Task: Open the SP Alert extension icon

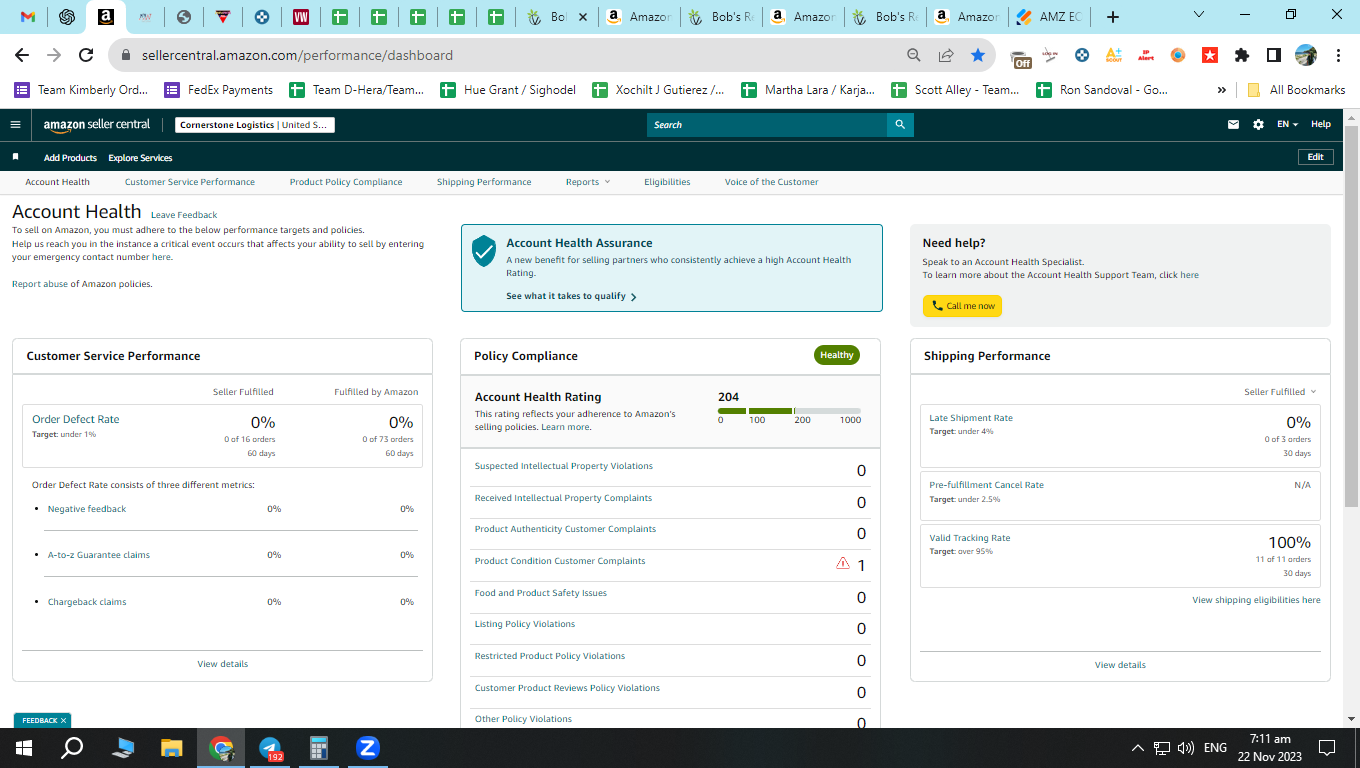Action: (1146, 55)
